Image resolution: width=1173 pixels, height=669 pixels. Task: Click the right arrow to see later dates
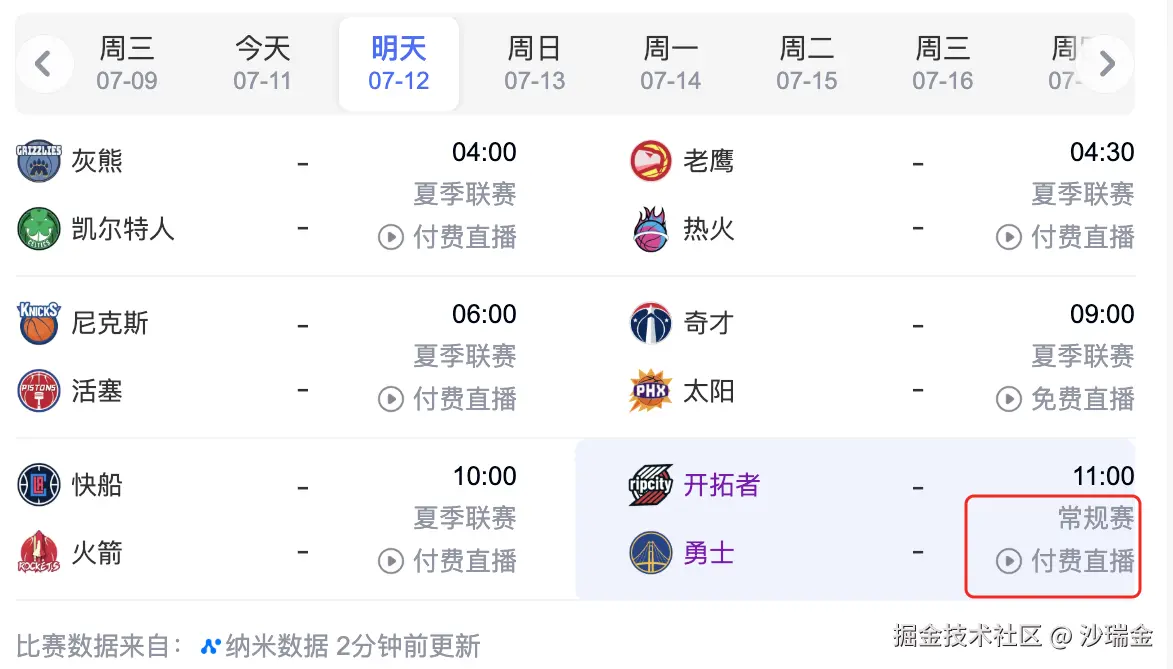(x=1107, y=63)
